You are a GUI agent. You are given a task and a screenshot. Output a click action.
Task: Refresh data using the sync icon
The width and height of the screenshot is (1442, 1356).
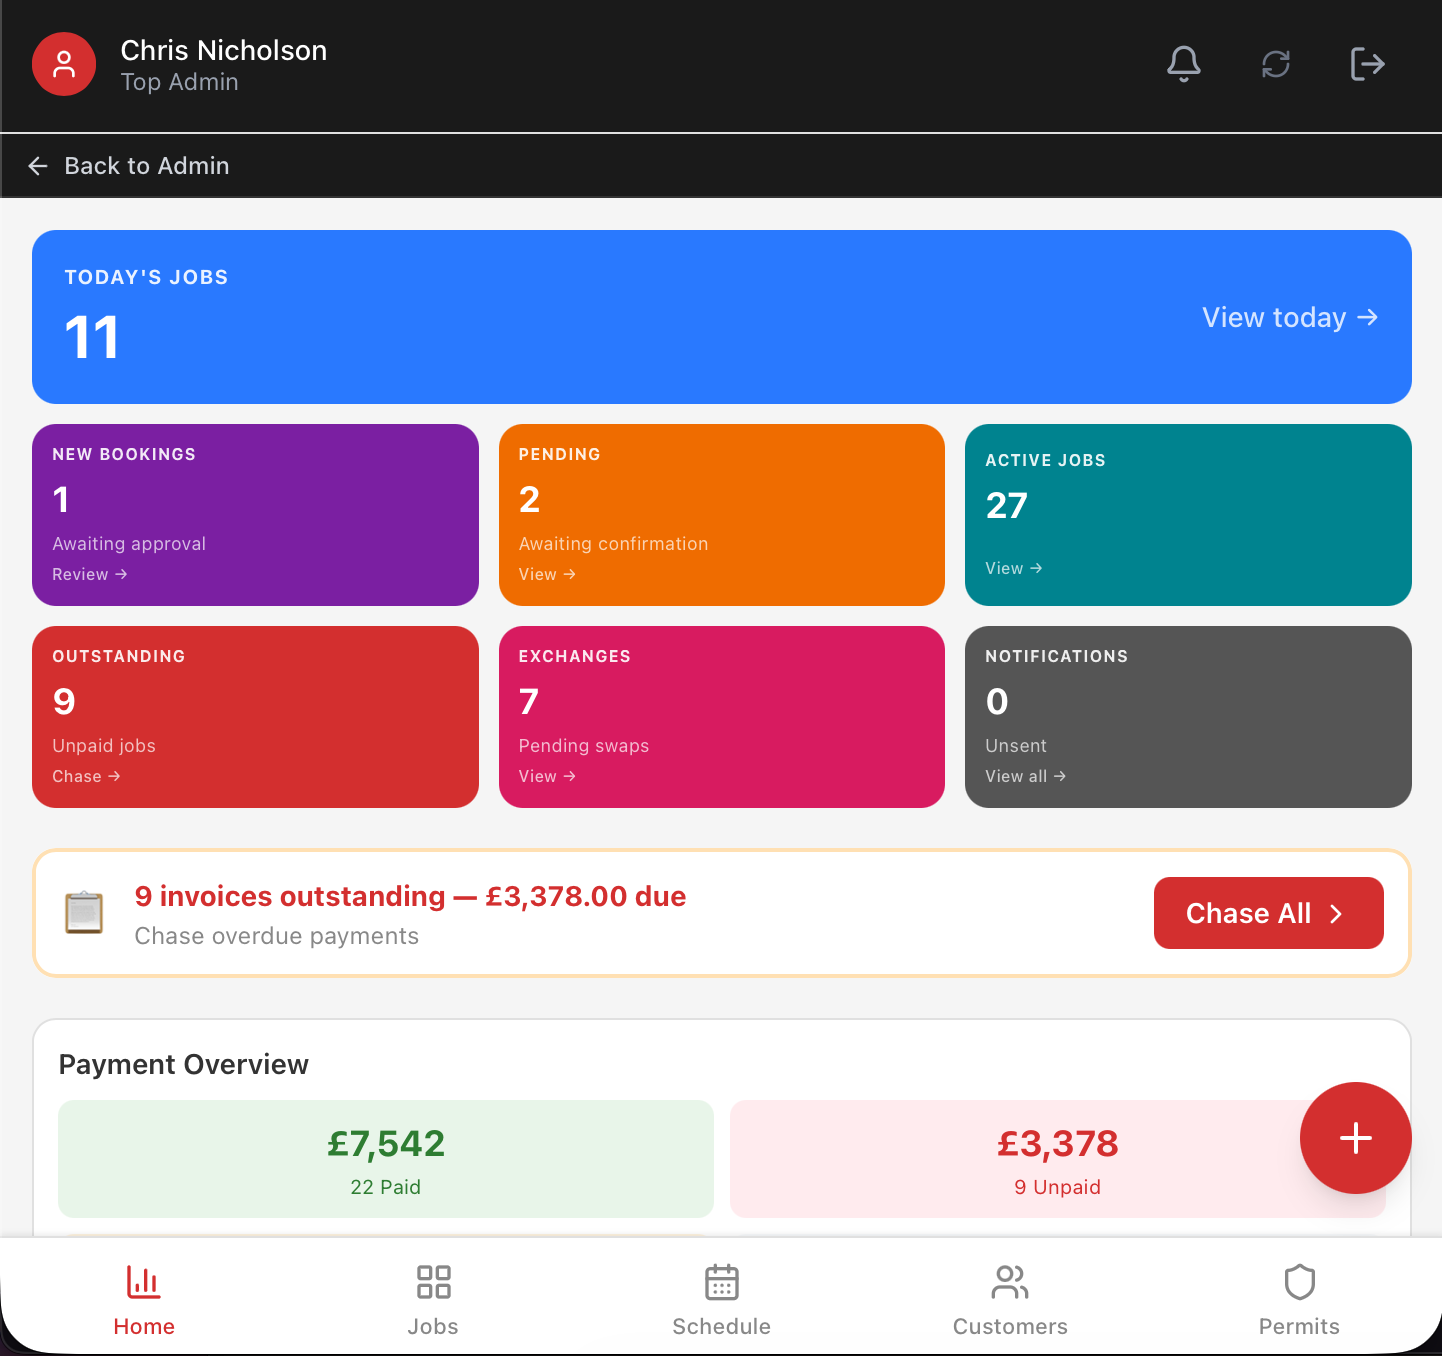(1275, 64)
